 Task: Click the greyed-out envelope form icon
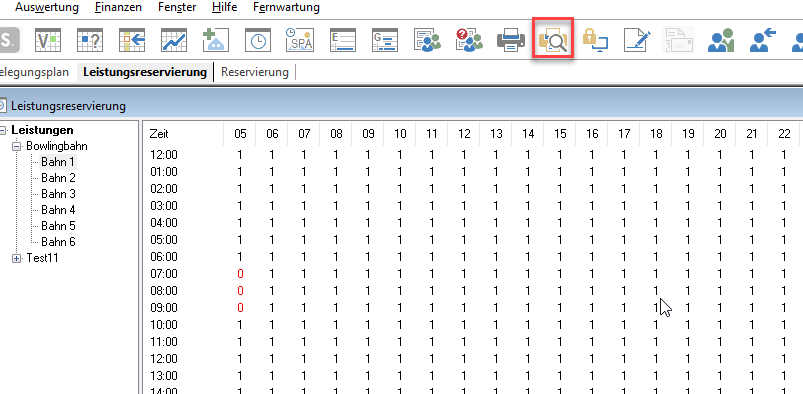point(679,40)
